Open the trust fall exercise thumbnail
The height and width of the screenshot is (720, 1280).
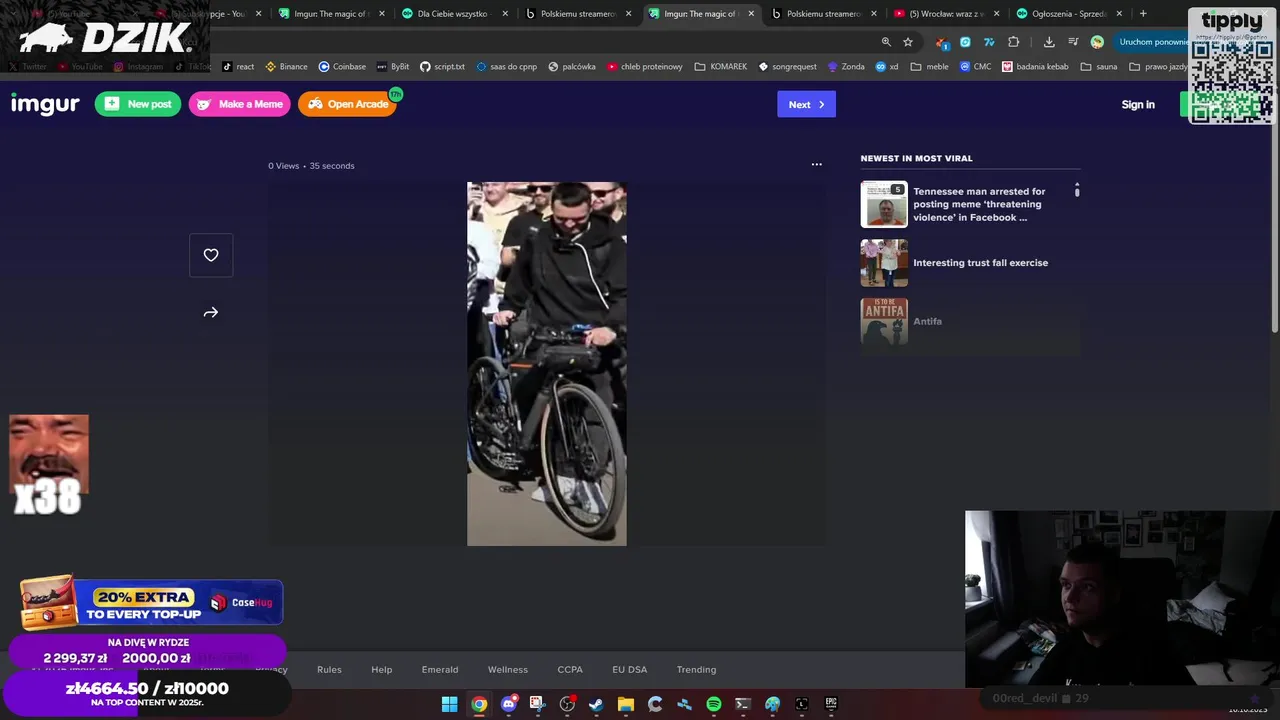884,263
